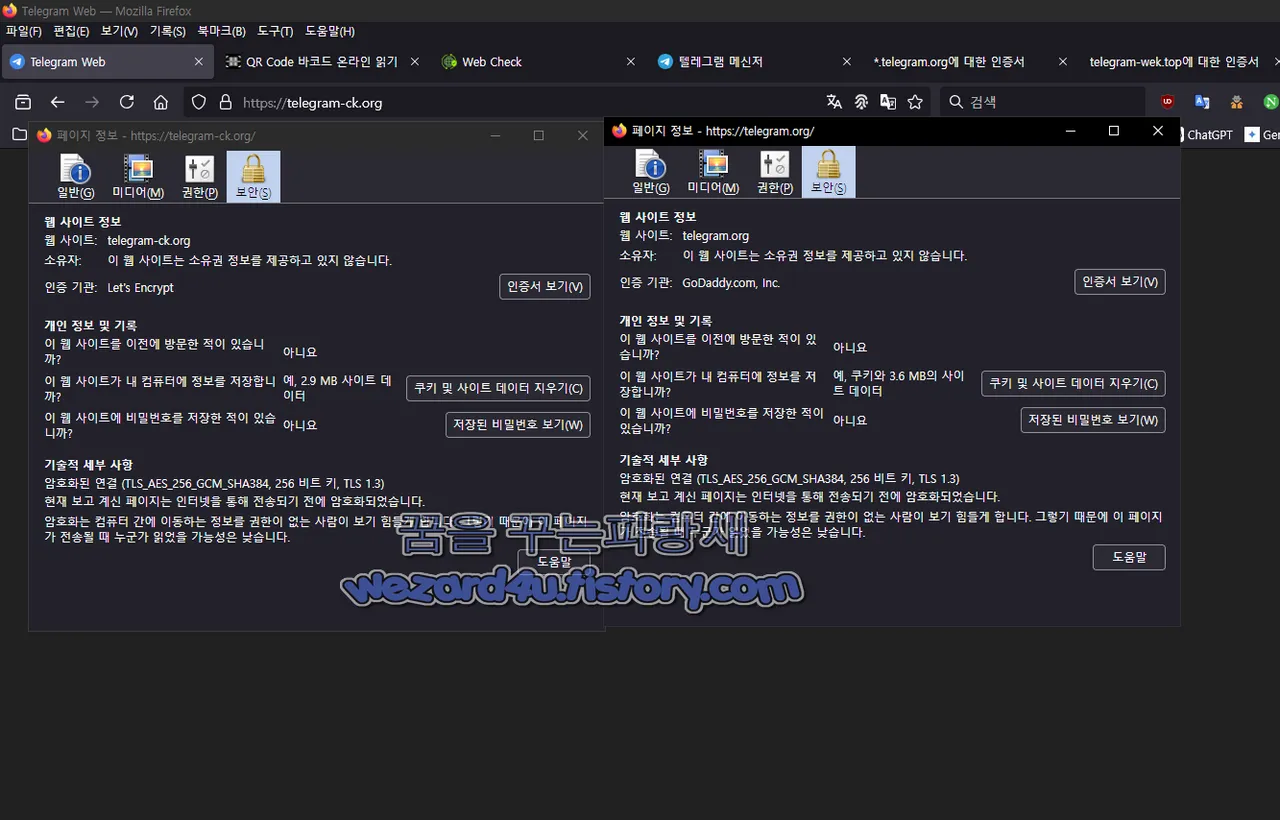
Task: Click the back arrow in Firefox toolbar
Action: tap(58, 102)
